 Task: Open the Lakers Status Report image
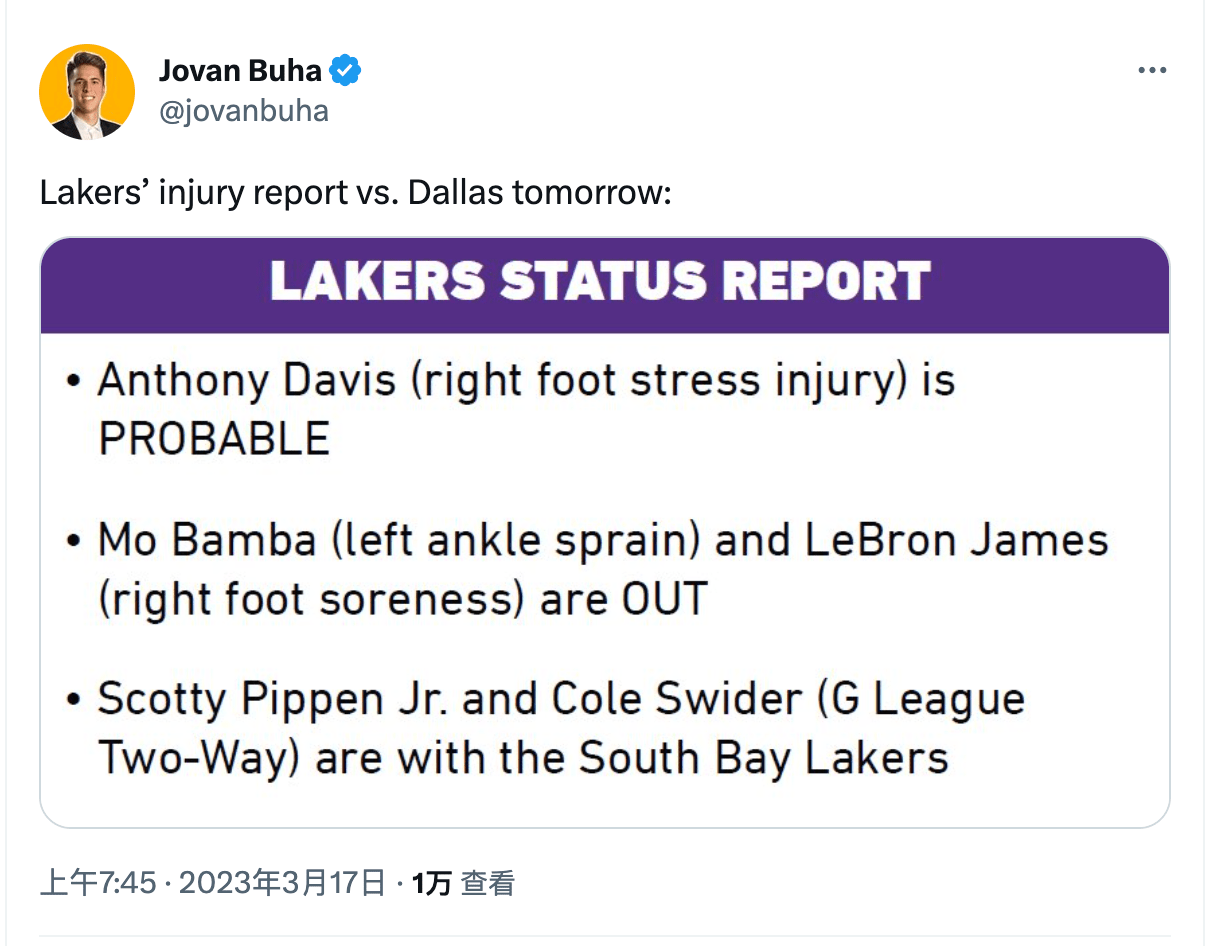pos(605,533)
